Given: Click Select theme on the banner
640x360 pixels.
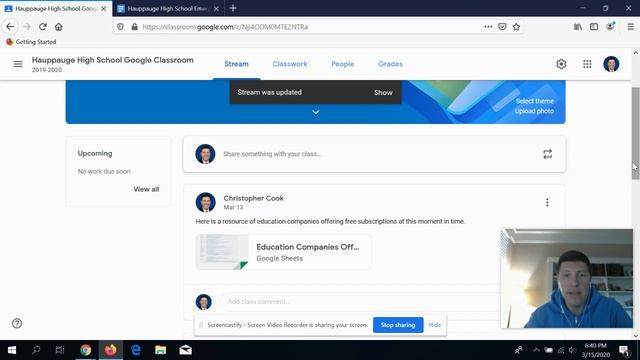Looking at the screenshot, I should (534, 101).
